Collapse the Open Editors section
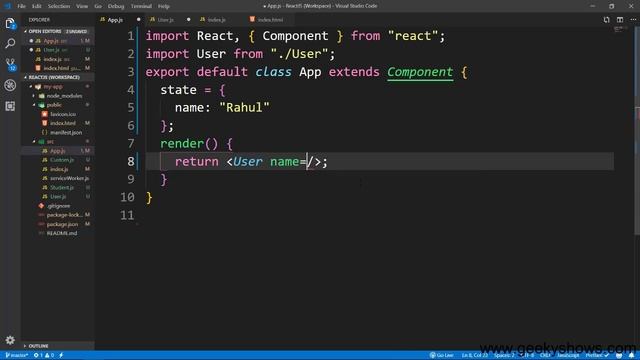 (x=58, y=31)
